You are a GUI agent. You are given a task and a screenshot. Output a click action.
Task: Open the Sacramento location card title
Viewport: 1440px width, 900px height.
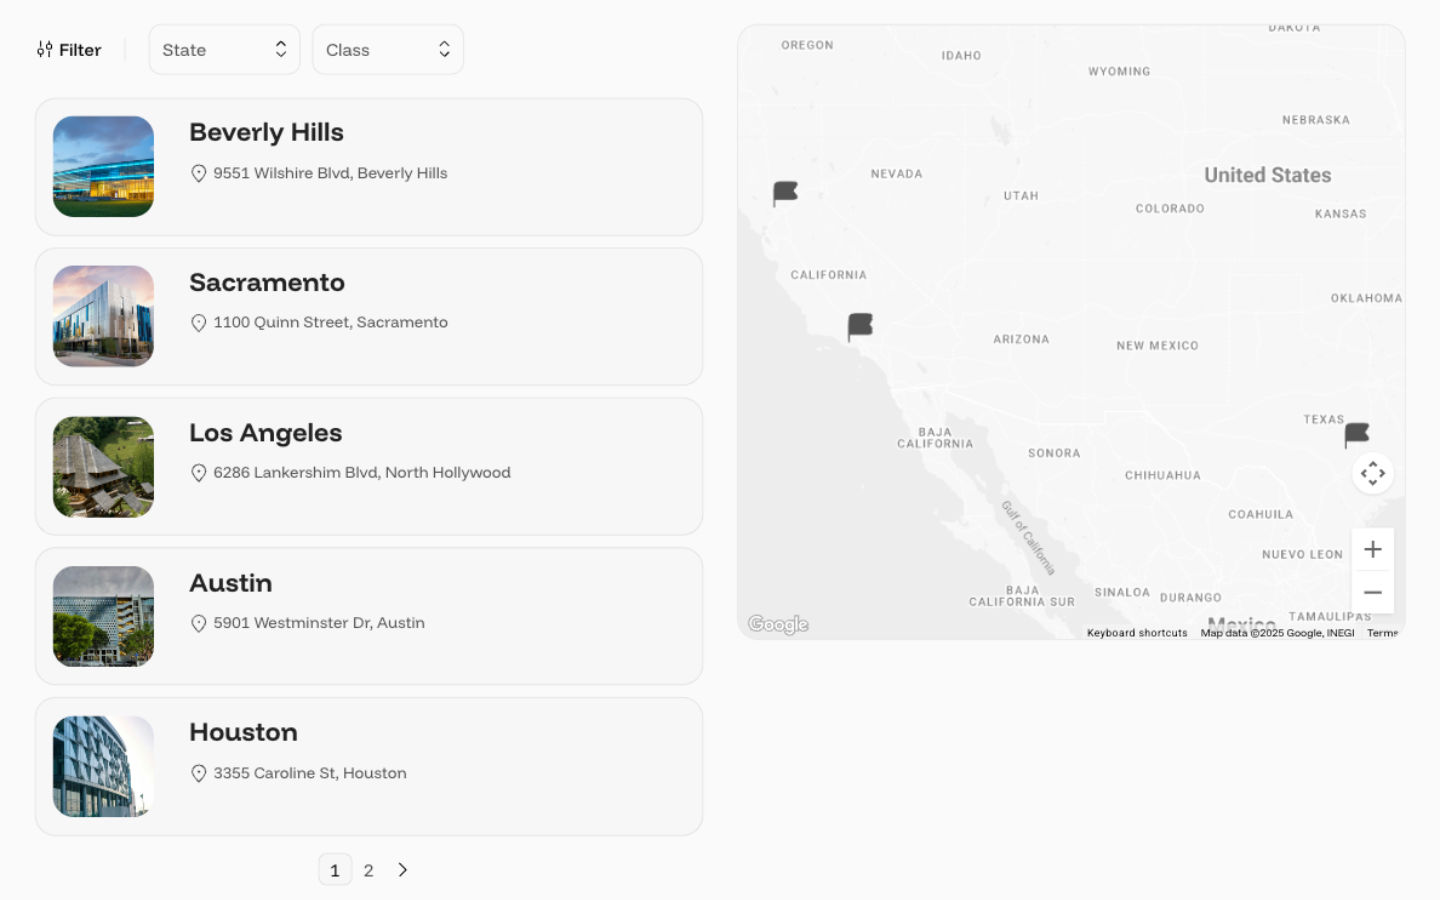coord(267,283)
